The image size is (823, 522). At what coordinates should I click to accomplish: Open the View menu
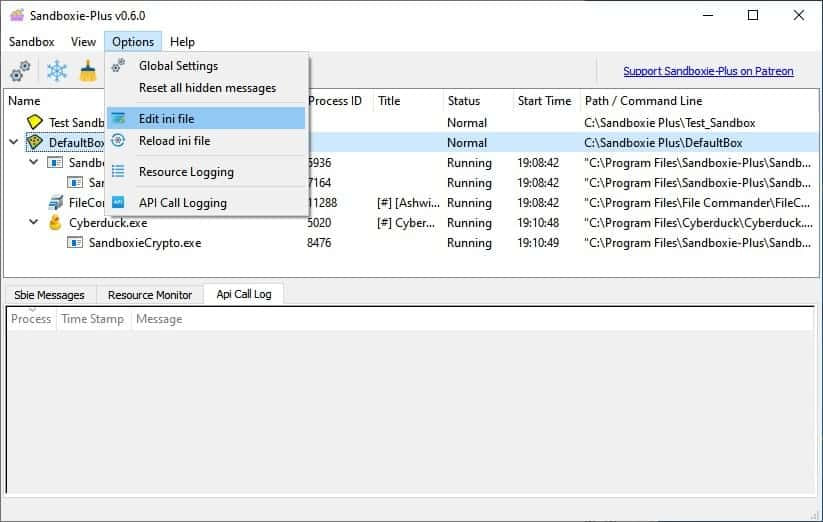coord(83,42)
